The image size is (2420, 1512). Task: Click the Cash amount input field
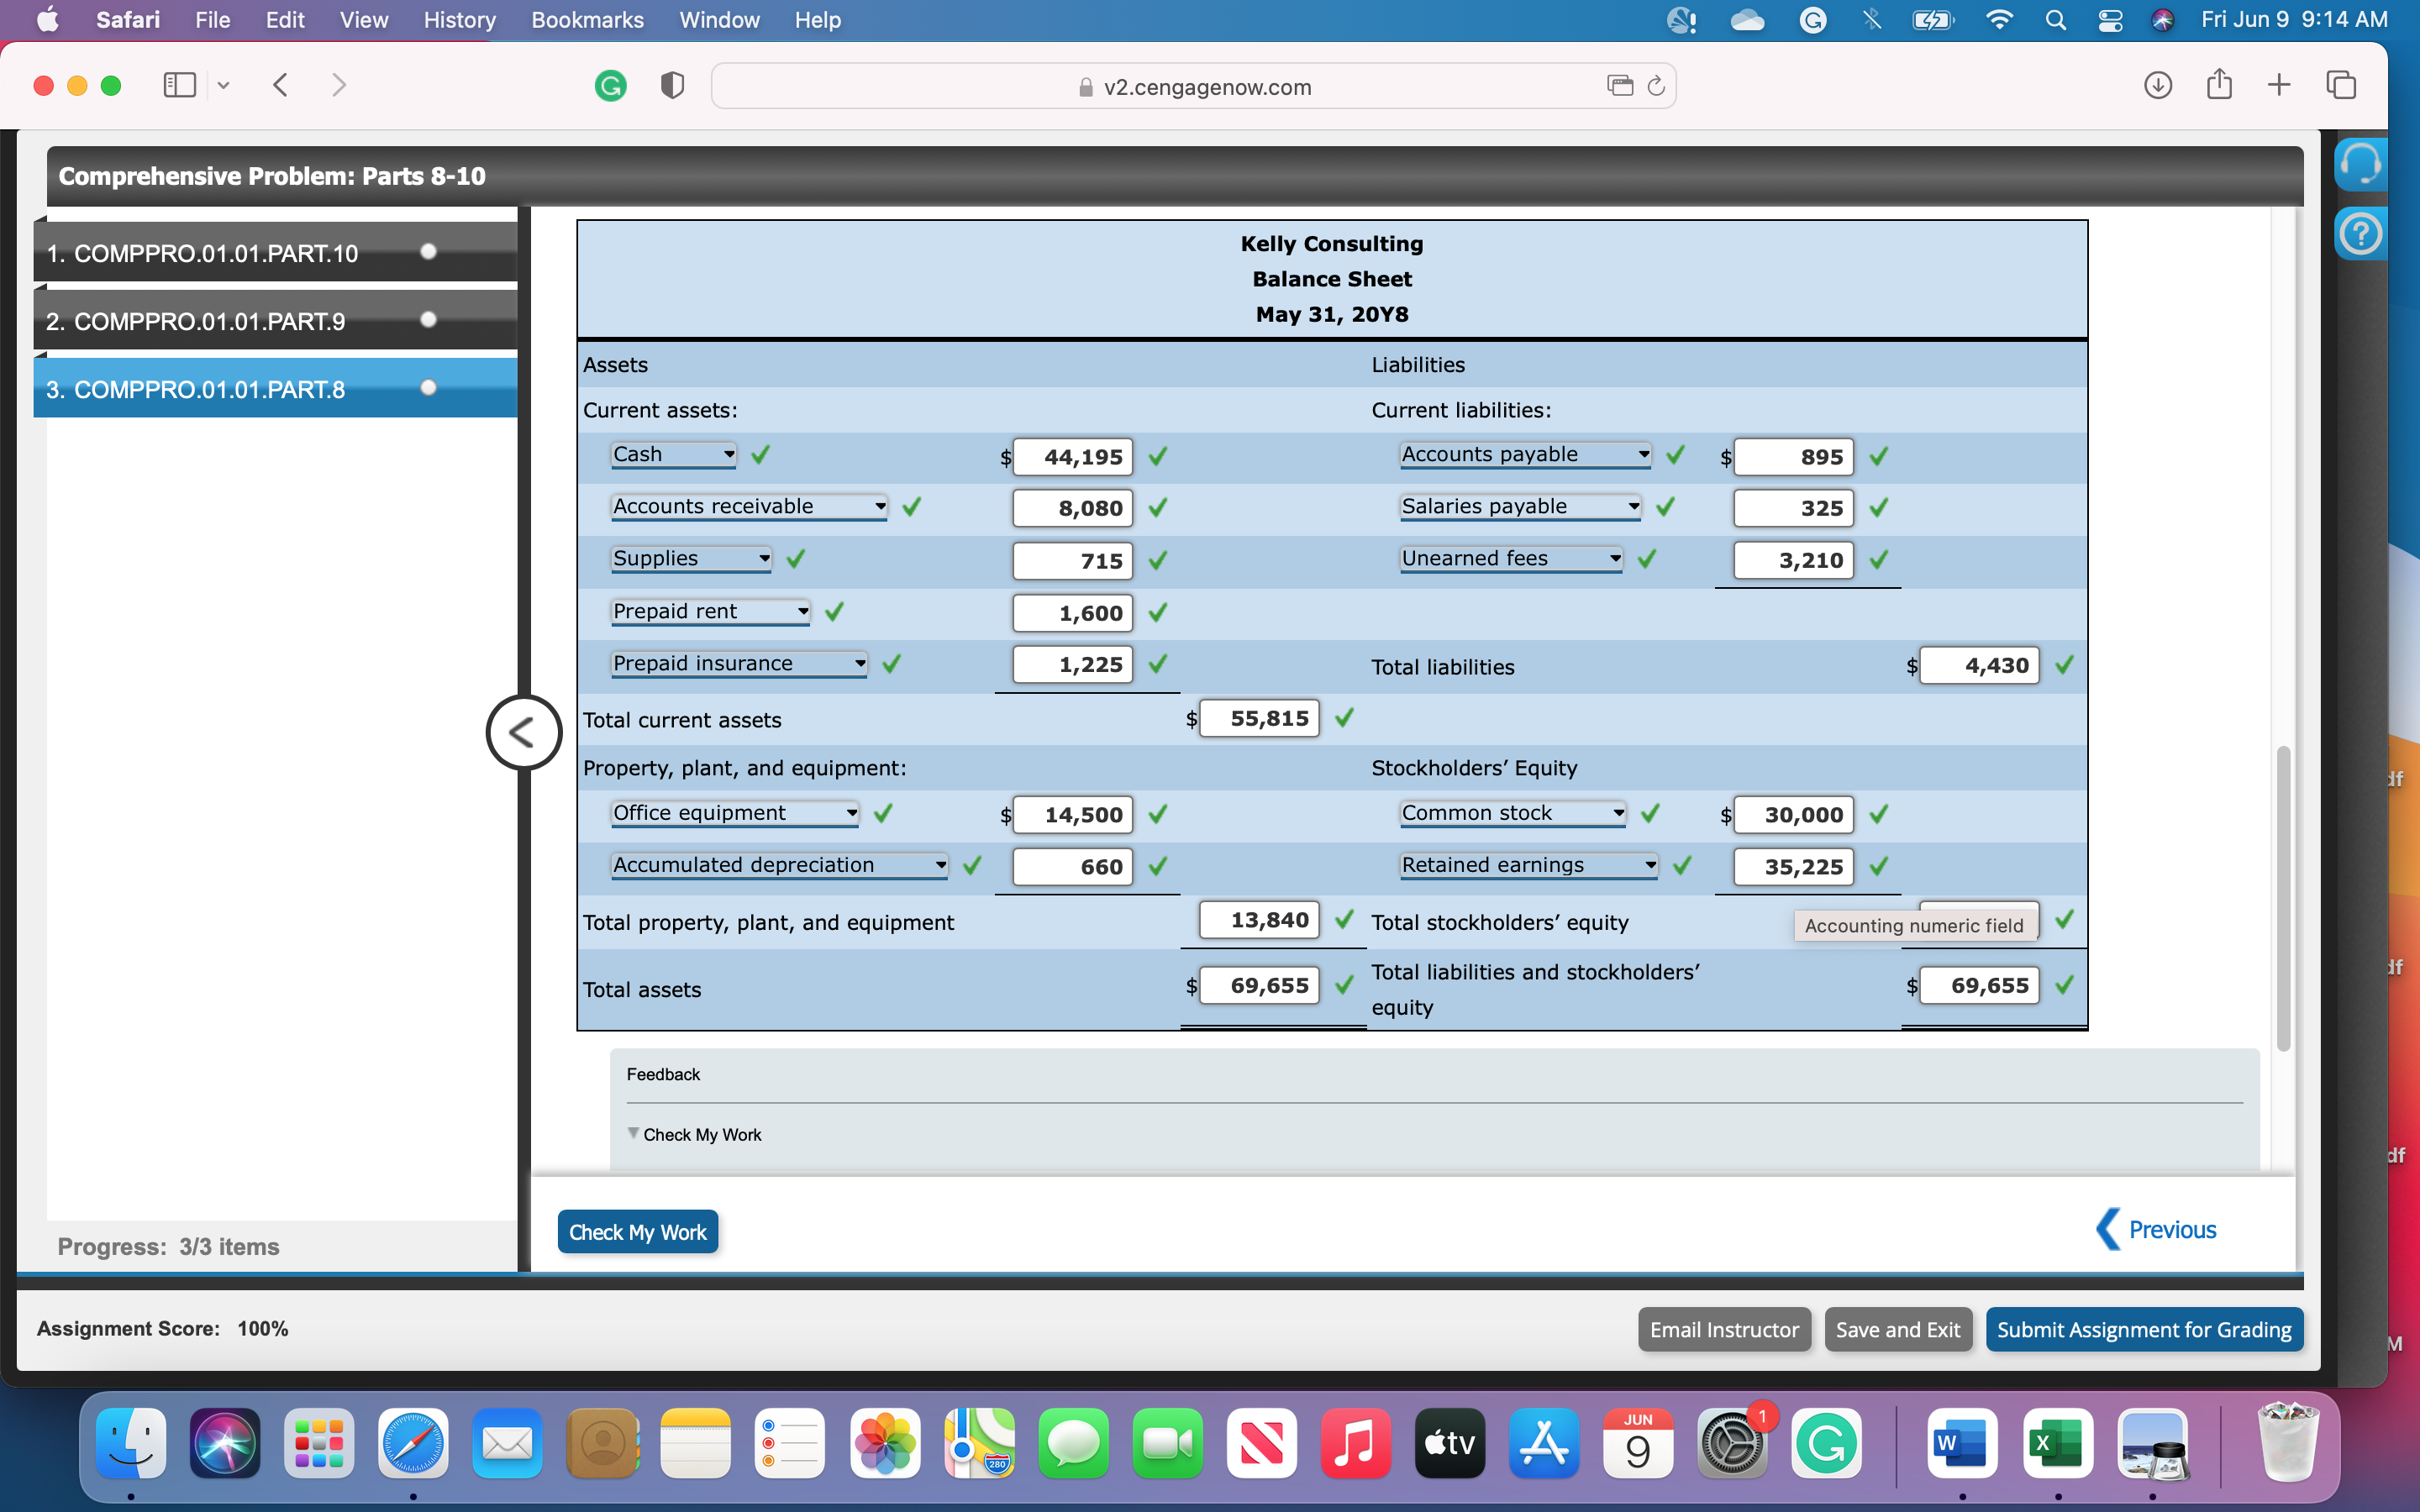pyautogui.click(x=1073, y=457)
